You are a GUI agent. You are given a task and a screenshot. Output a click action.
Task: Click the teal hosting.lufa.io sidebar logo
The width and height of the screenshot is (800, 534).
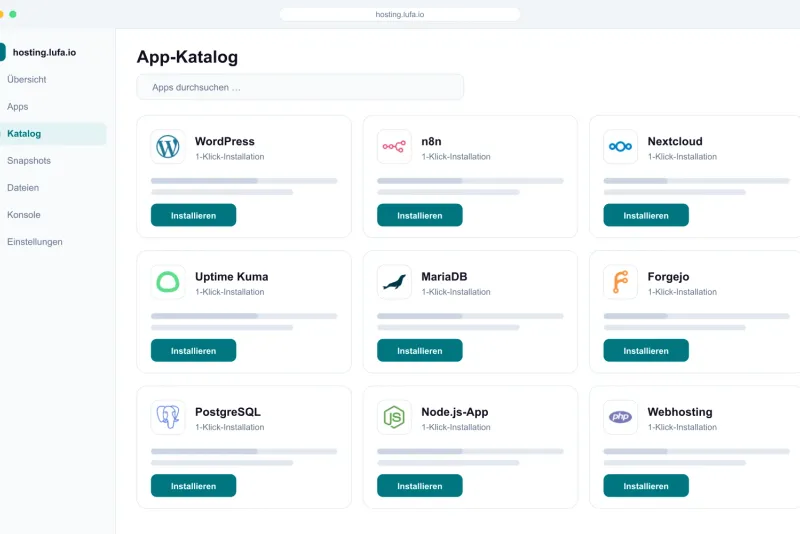(x=3, y=52)
